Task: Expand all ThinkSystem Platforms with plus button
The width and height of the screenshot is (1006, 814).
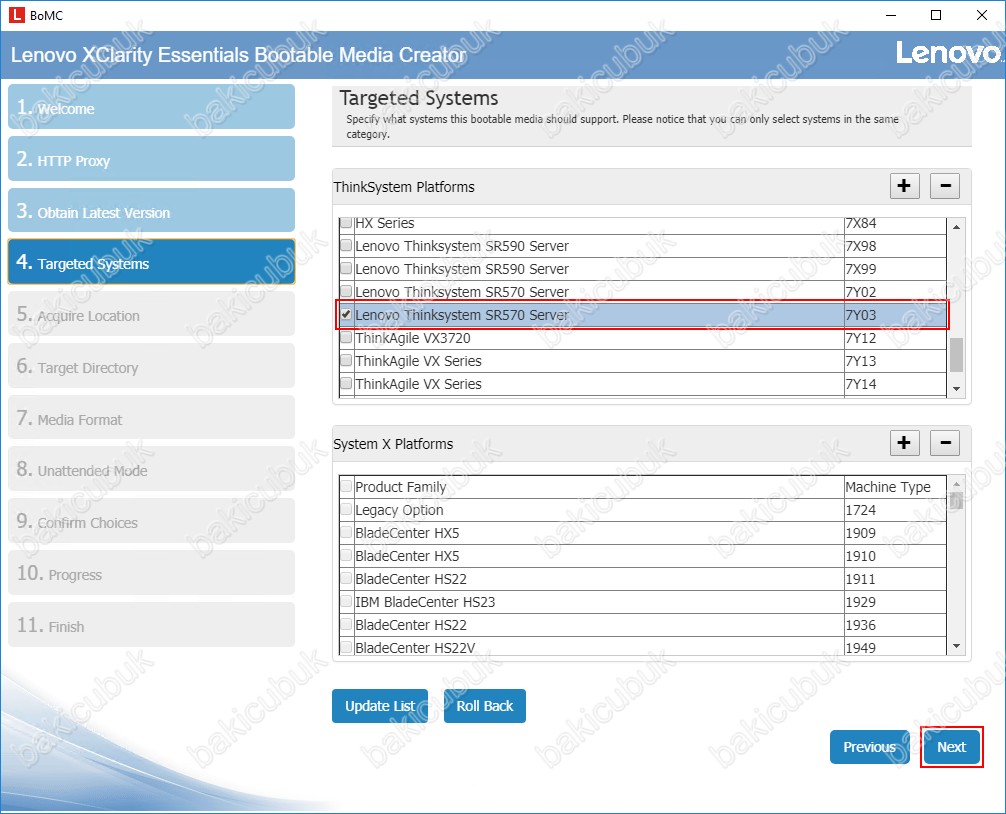Action: click(905, 186)
